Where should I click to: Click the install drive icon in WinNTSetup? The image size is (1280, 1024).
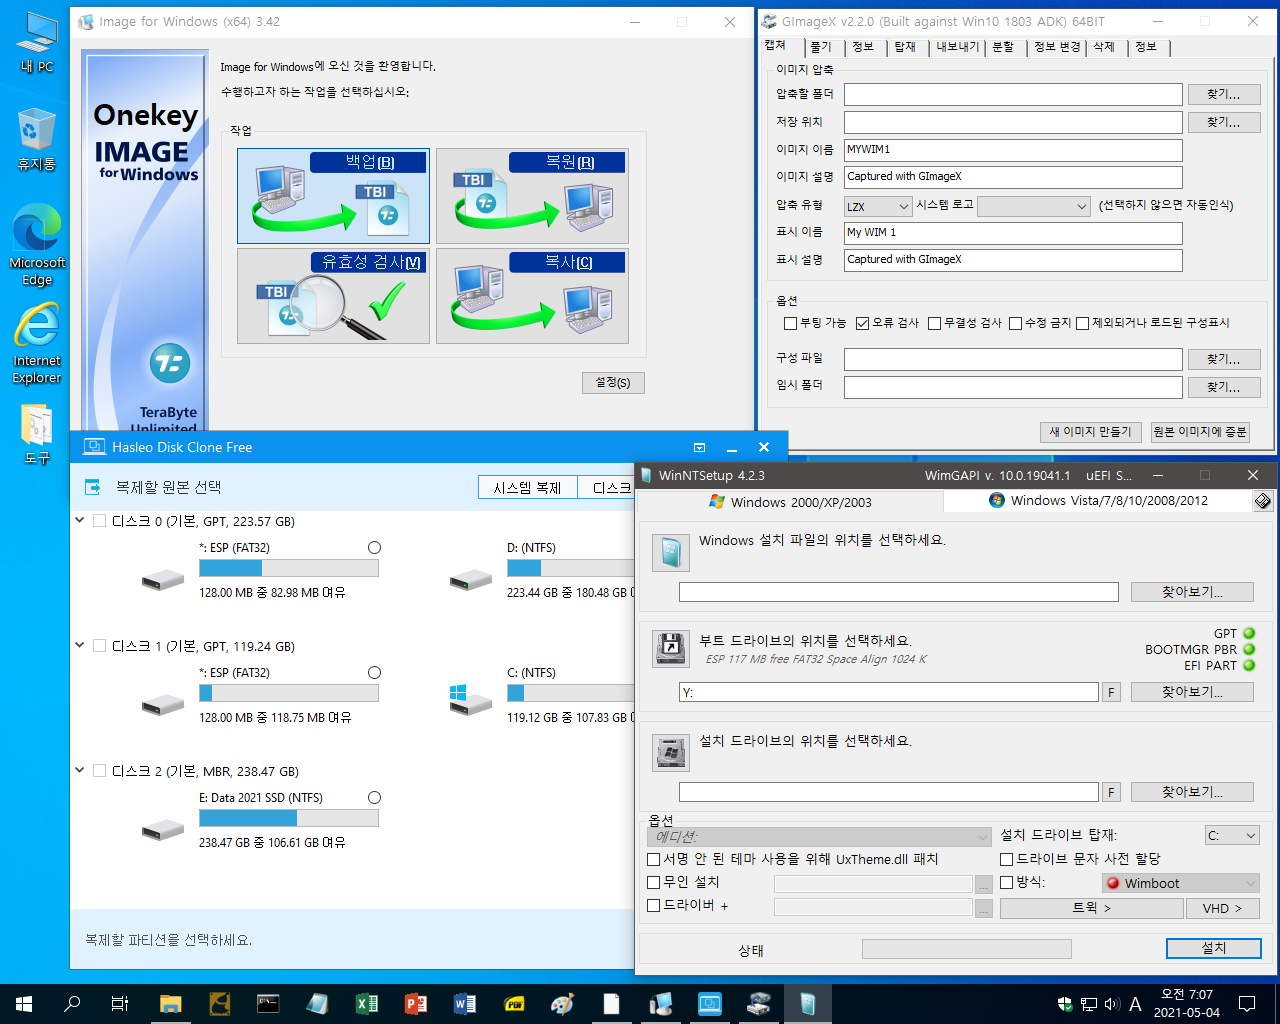click(670, 752)
